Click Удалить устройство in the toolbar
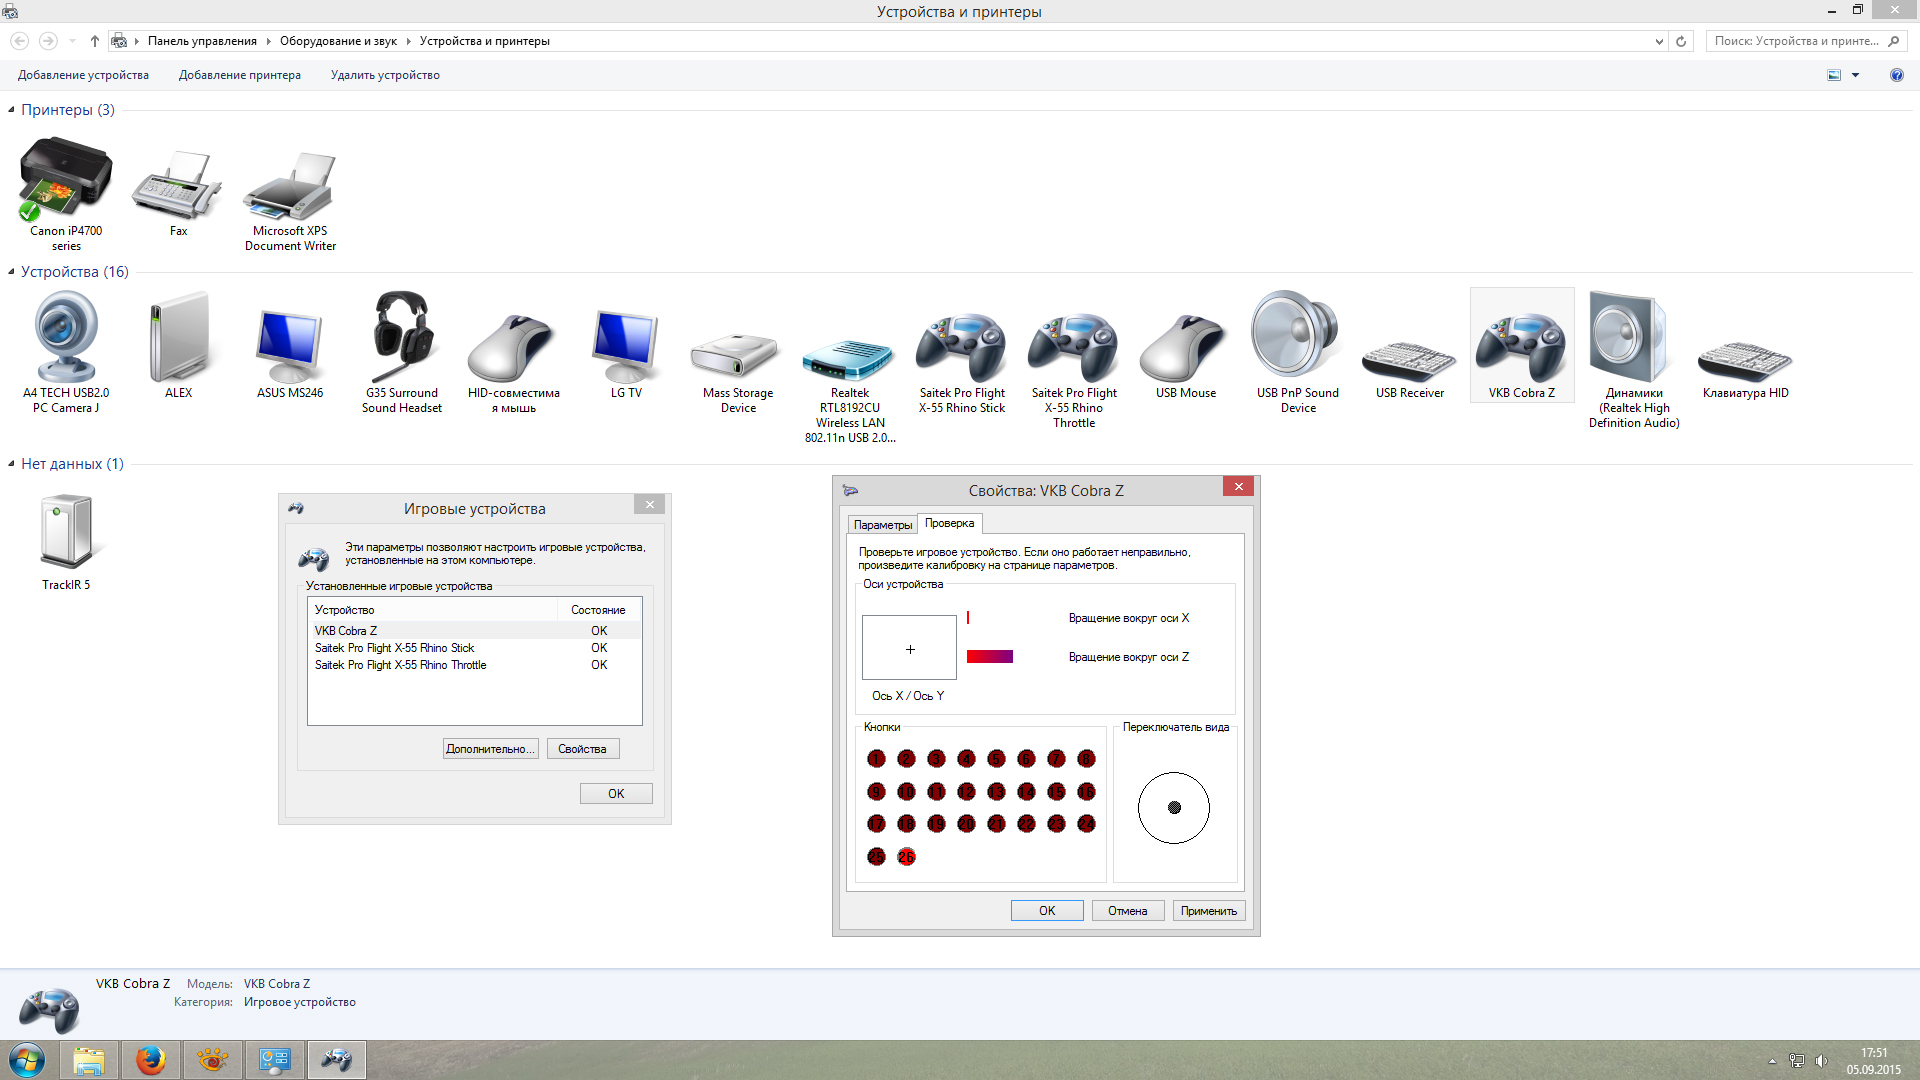 [385, 75]
